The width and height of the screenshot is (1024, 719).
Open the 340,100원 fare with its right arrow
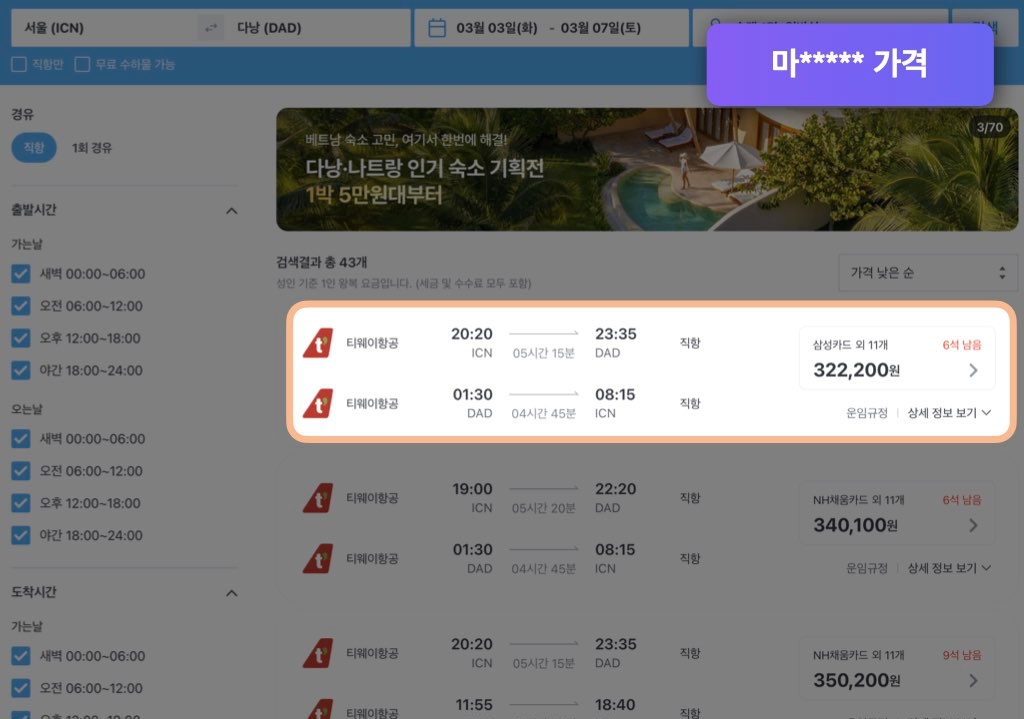(x=974, y=525)
